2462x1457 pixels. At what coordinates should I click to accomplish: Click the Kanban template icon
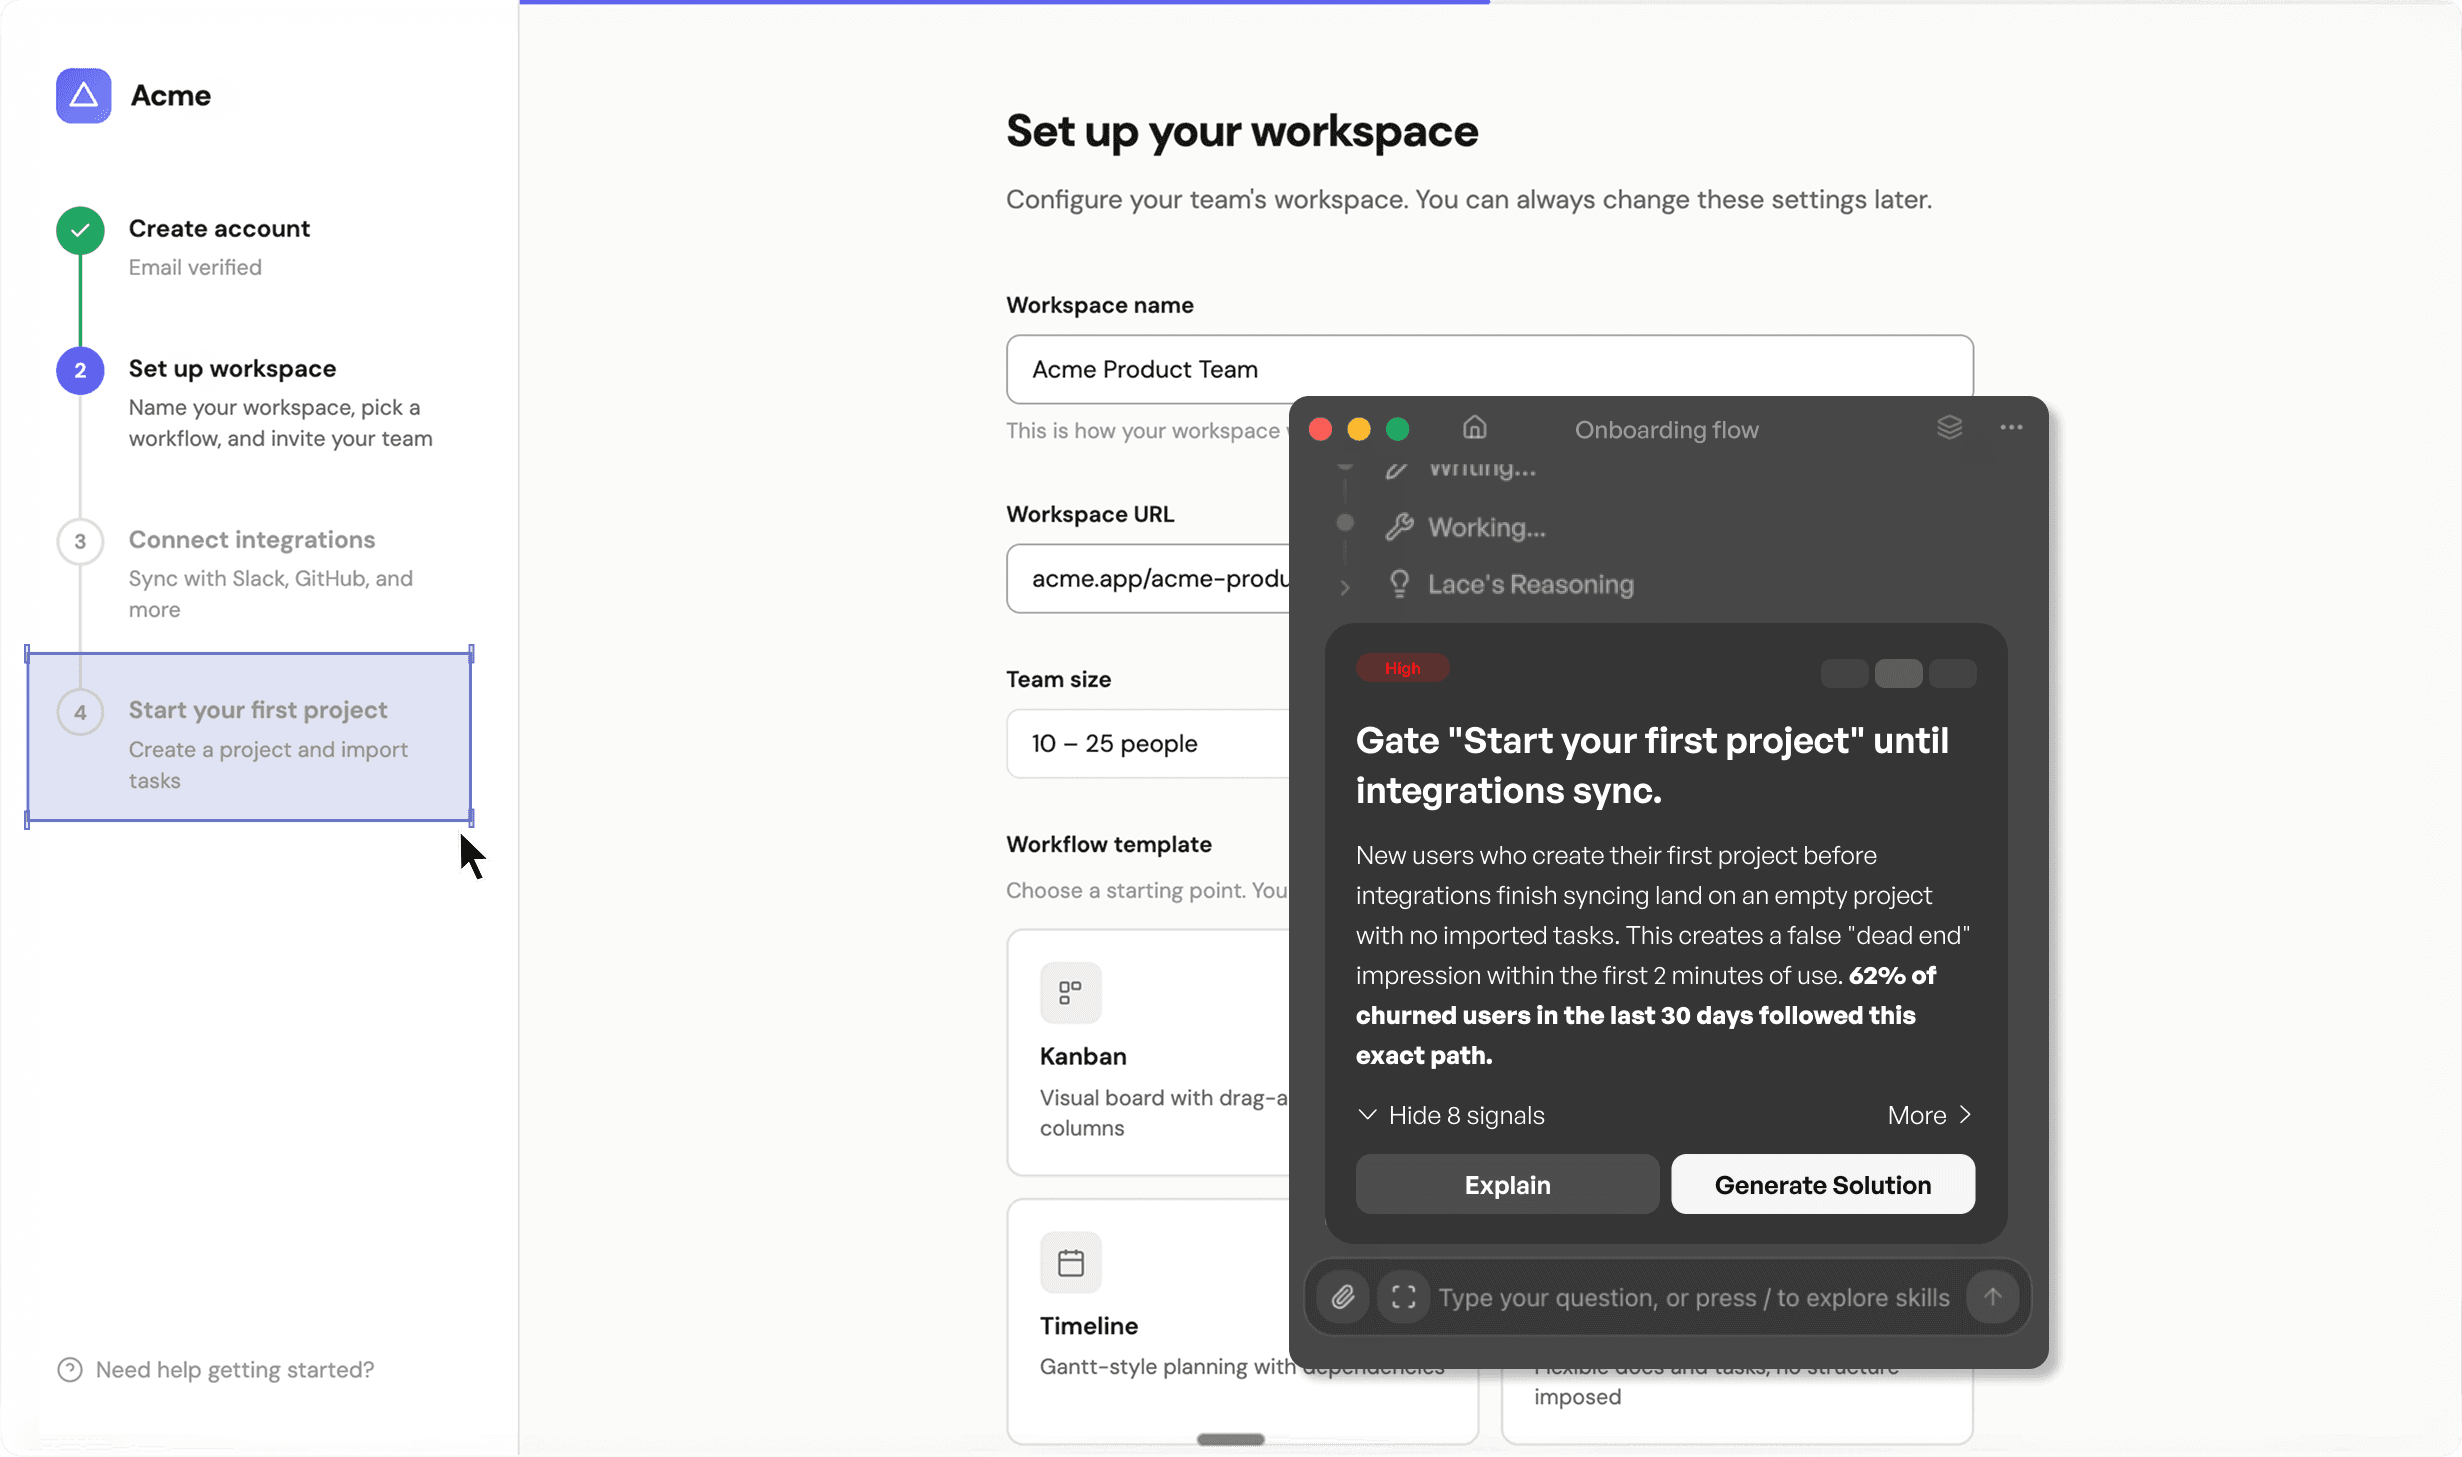tap(1070, 992)
